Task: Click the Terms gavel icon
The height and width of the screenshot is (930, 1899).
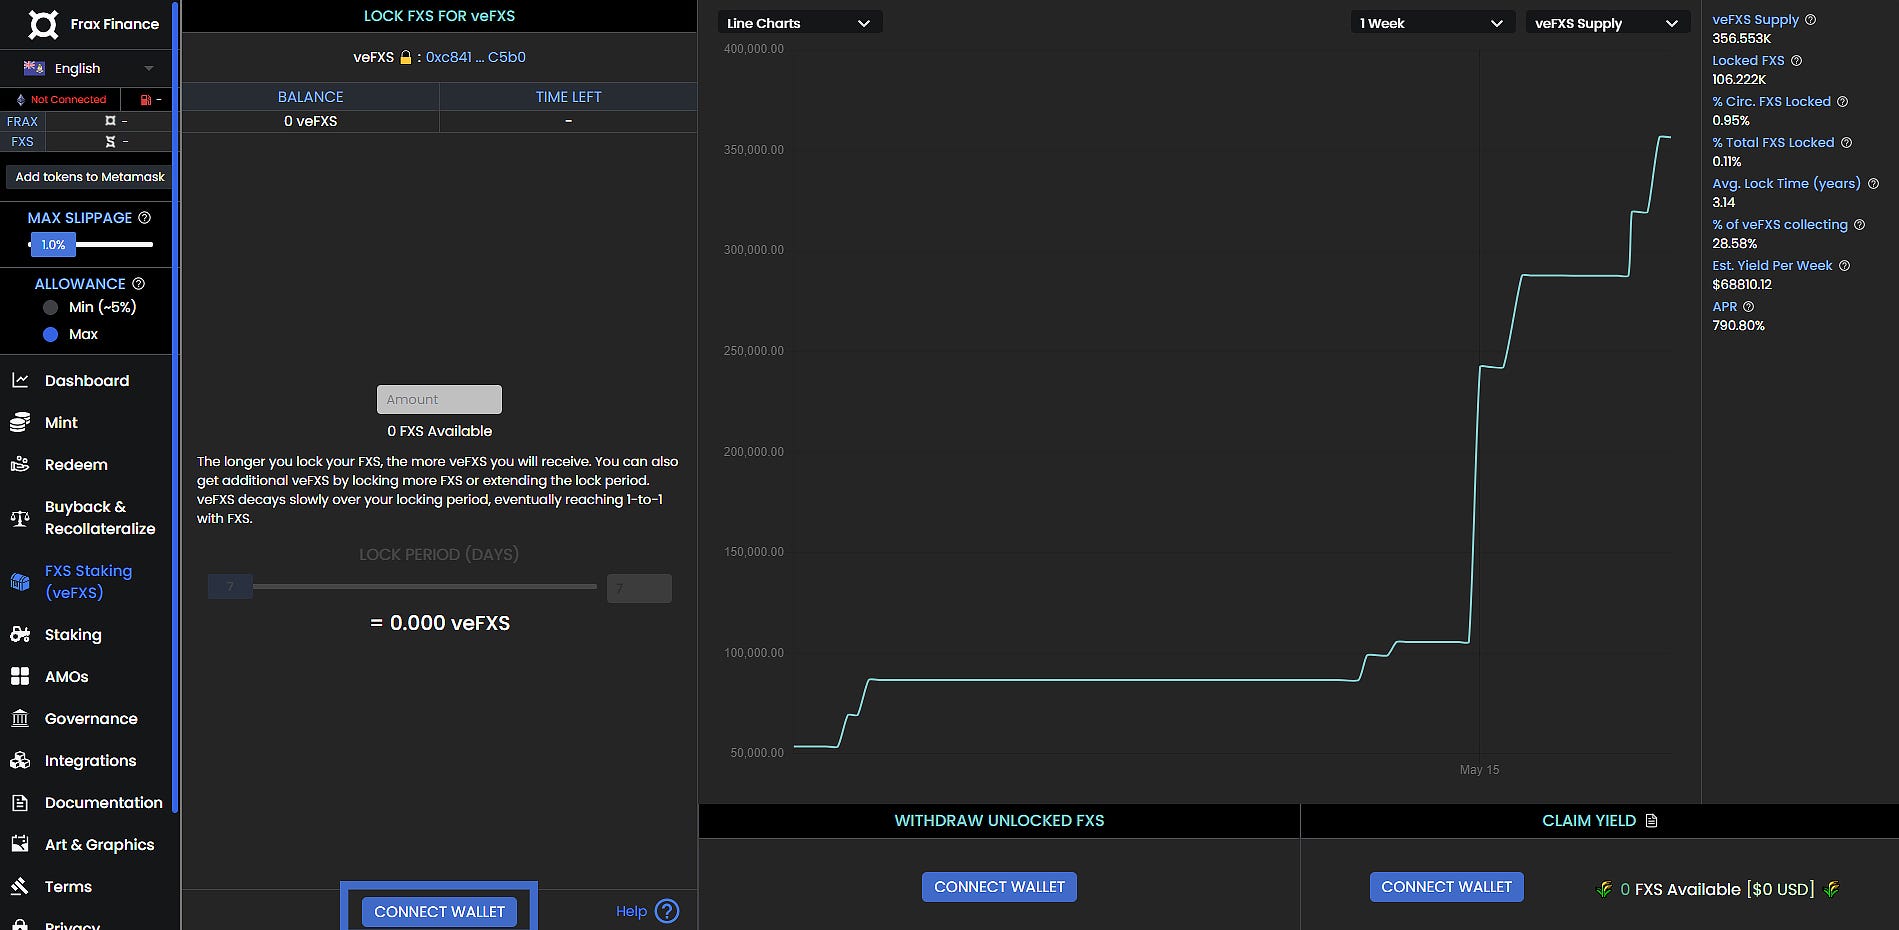Action: click(x=20, y=886)
